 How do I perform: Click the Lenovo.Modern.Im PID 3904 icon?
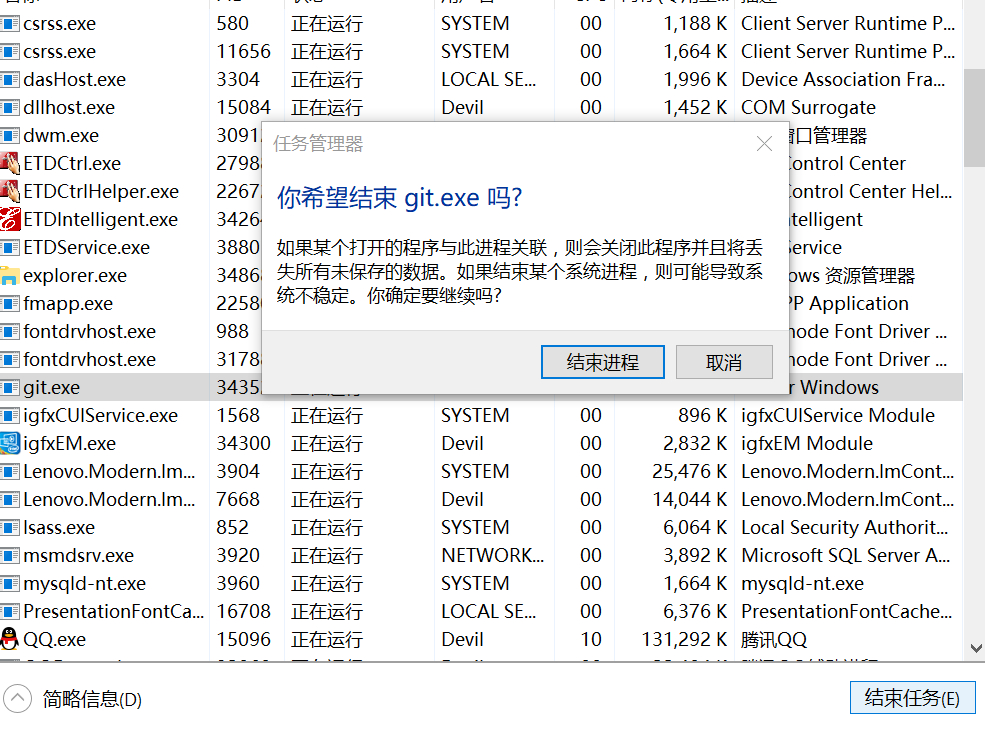(10, 471)
